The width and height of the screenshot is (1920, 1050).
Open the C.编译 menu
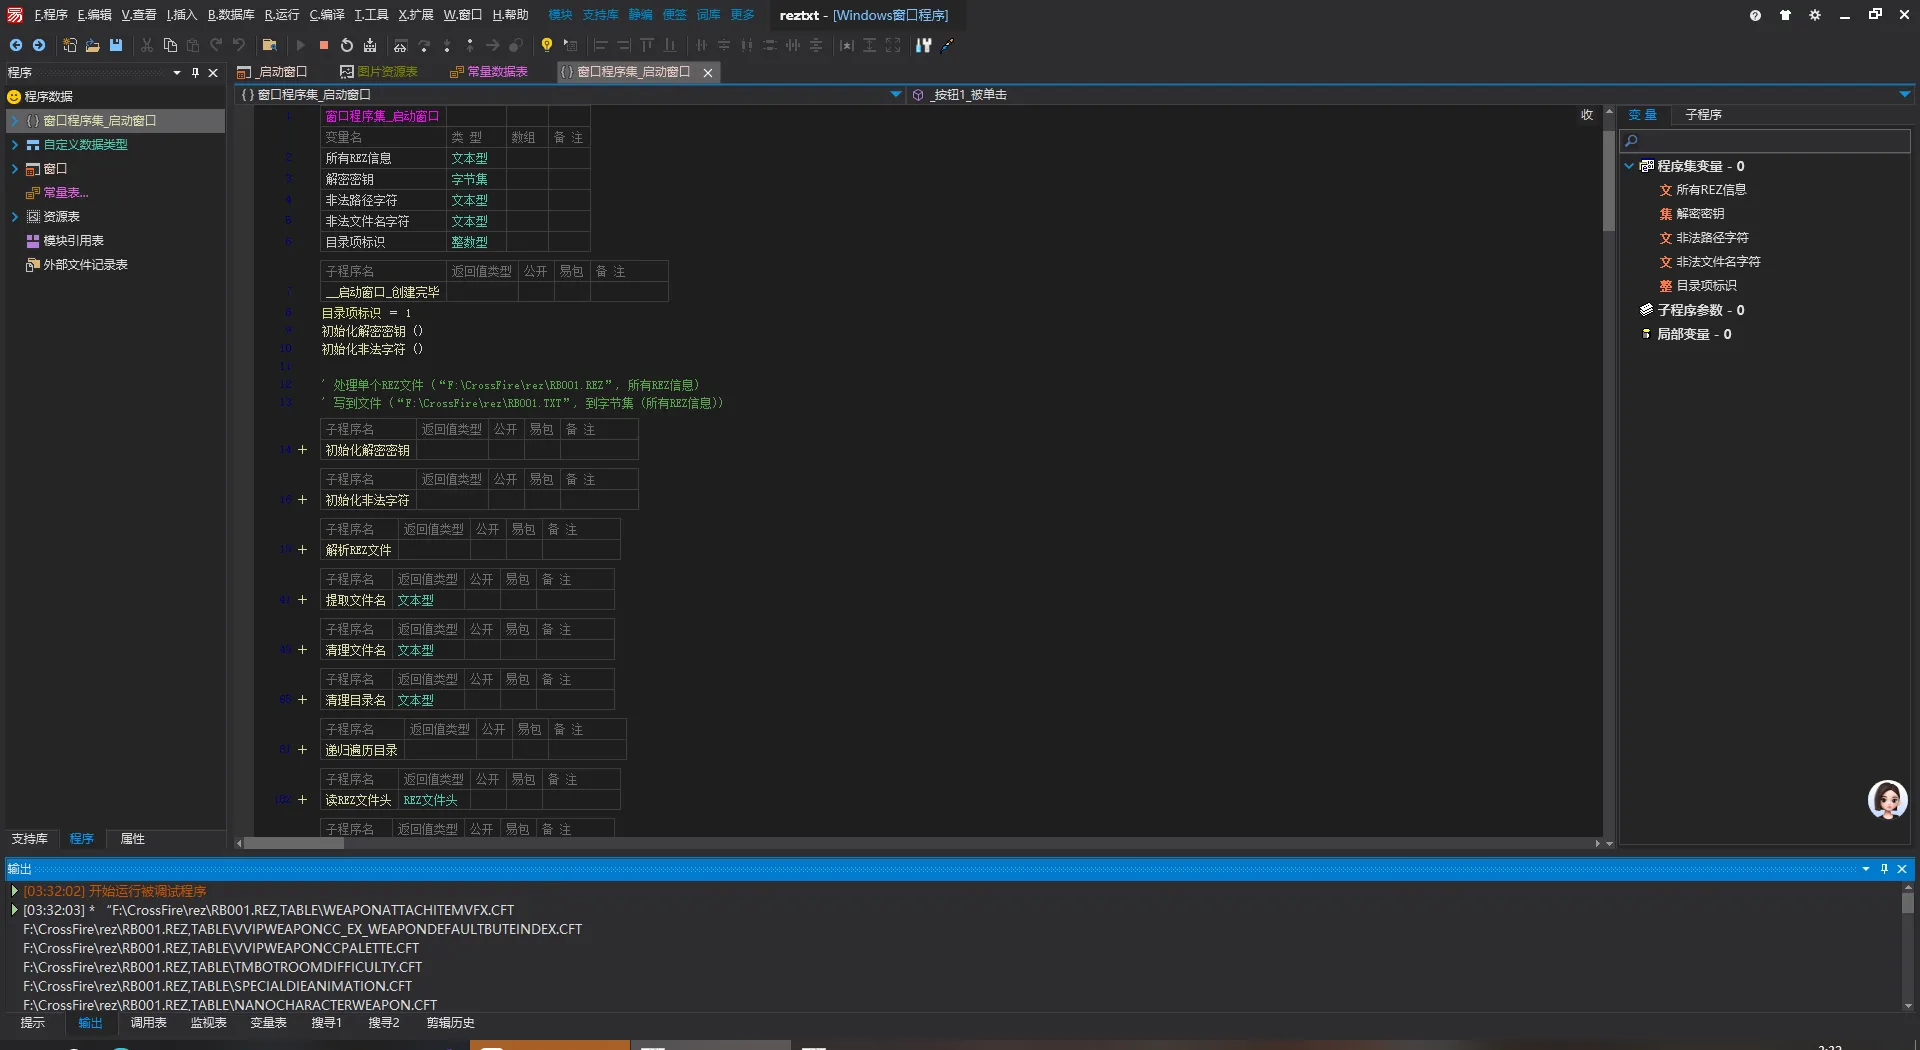(326, 15)
